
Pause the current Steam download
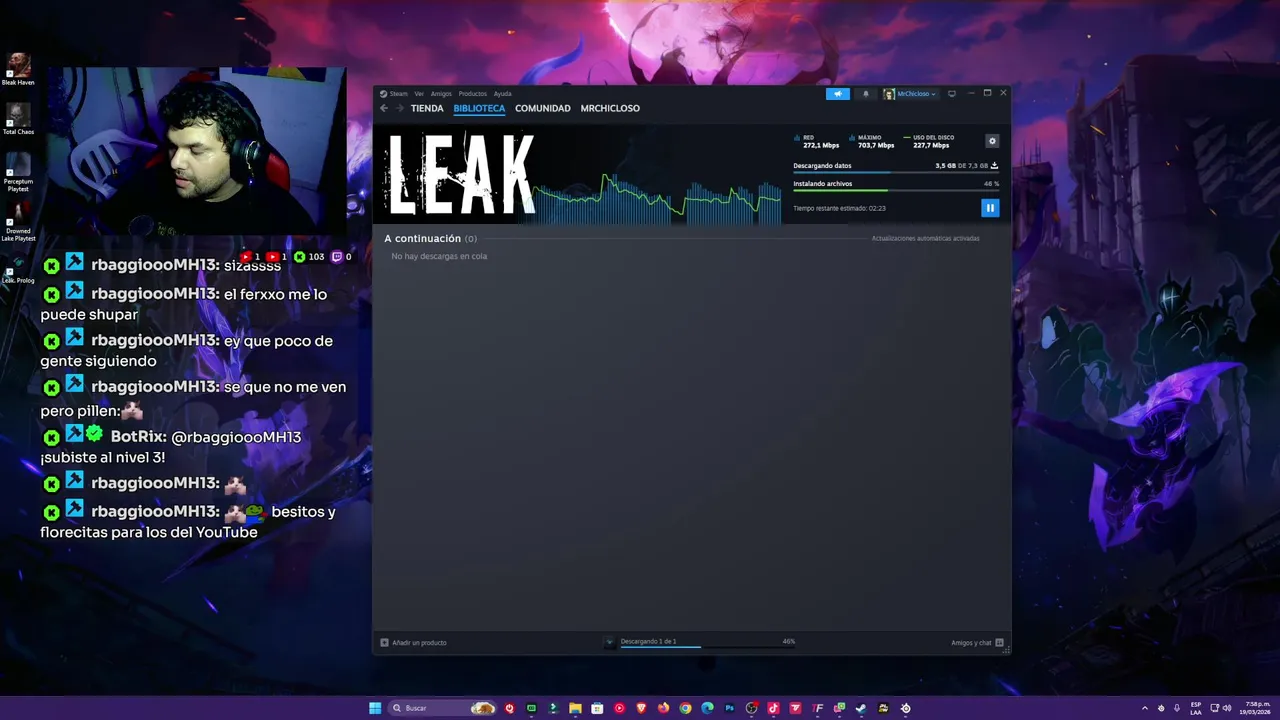[990, 207]
